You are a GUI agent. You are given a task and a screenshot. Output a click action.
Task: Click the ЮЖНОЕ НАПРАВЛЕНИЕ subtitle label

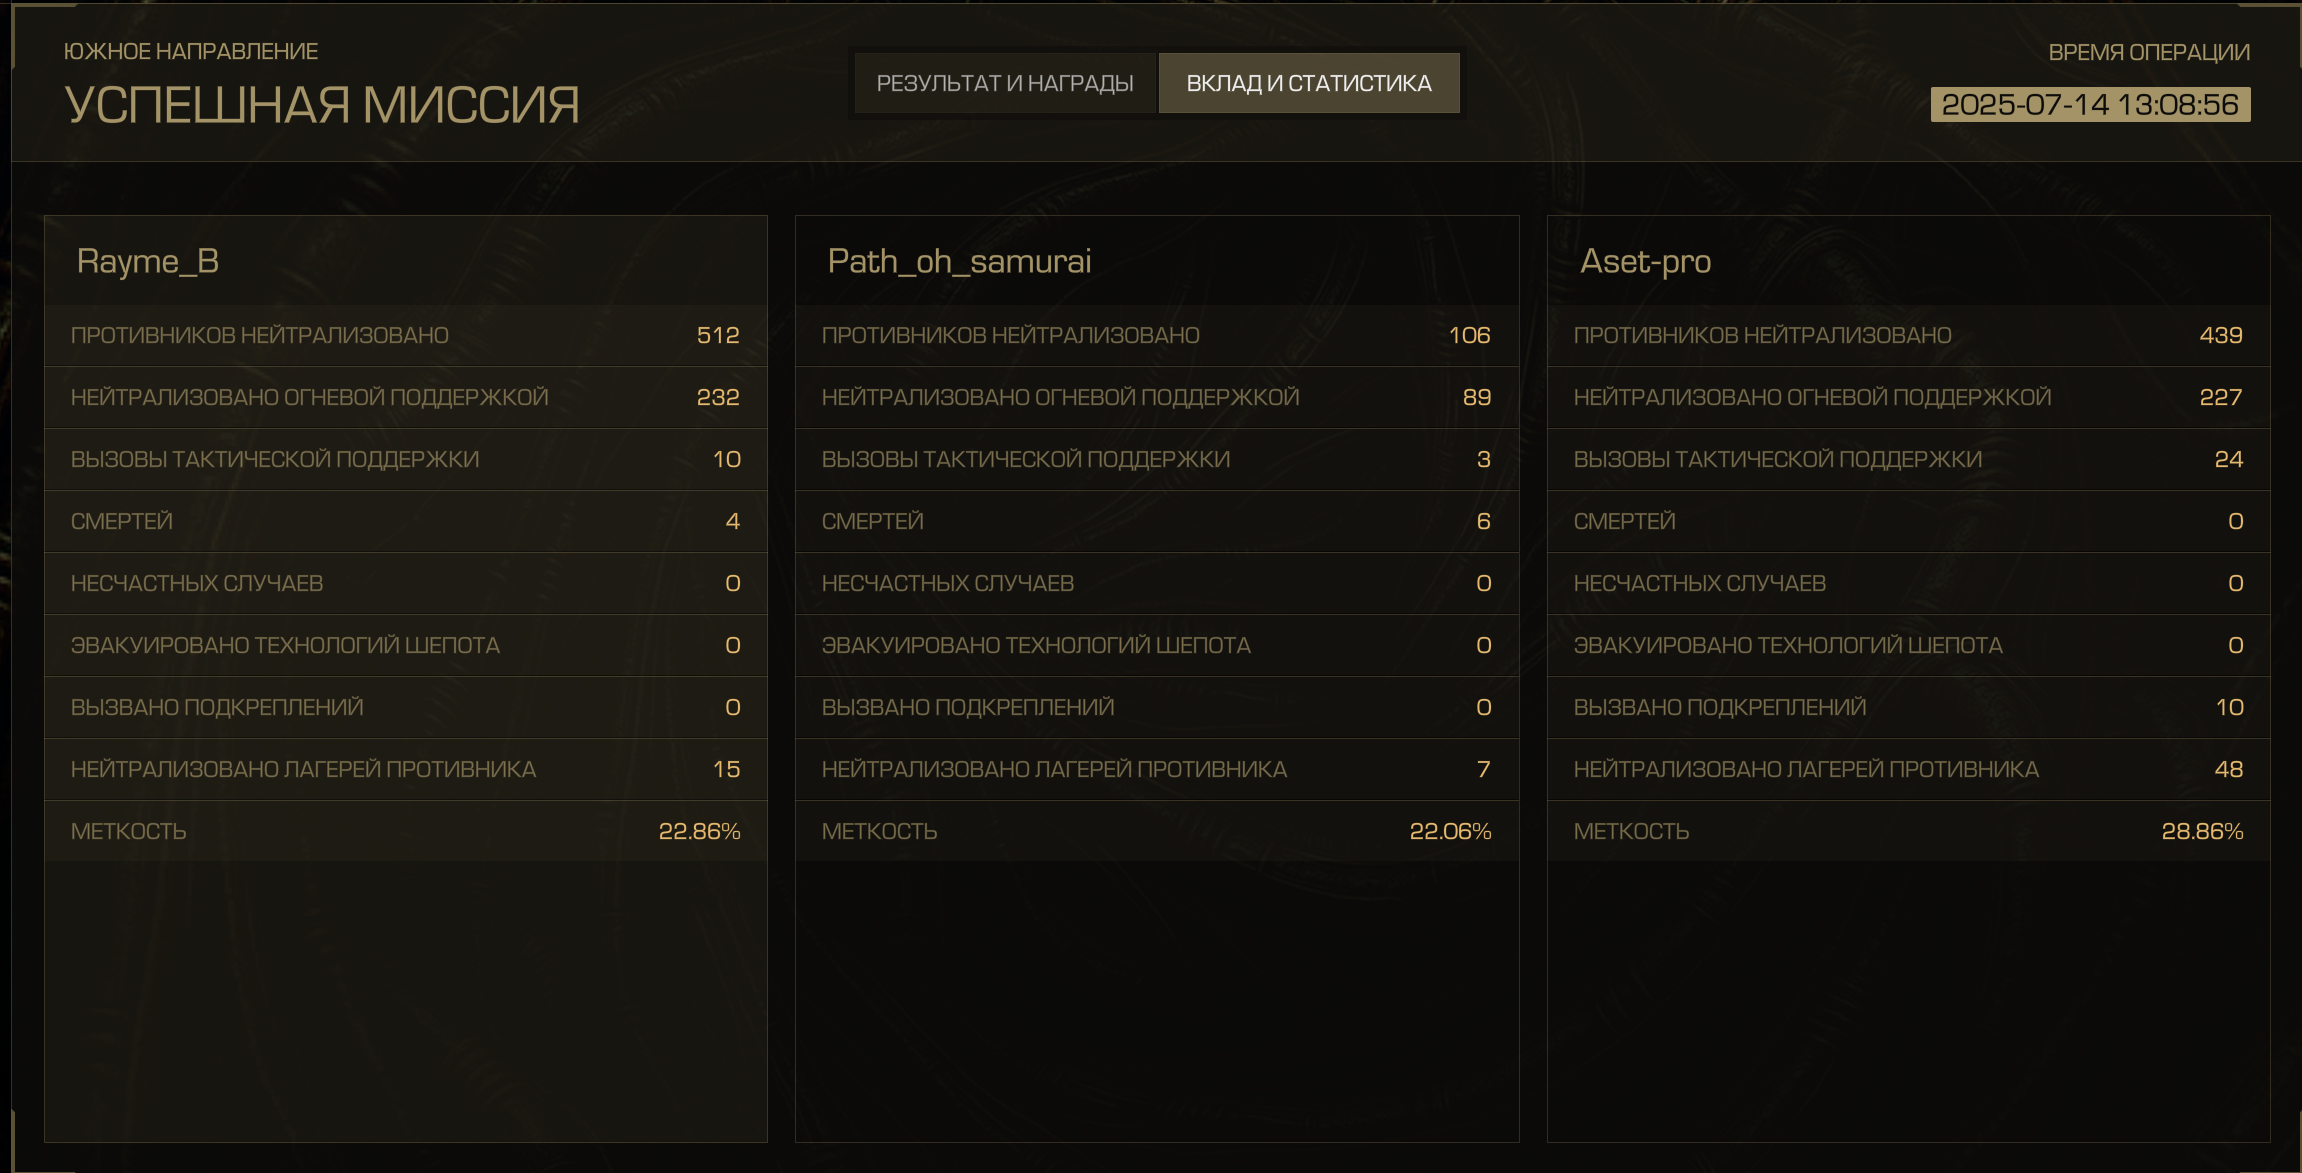(191, 51)
